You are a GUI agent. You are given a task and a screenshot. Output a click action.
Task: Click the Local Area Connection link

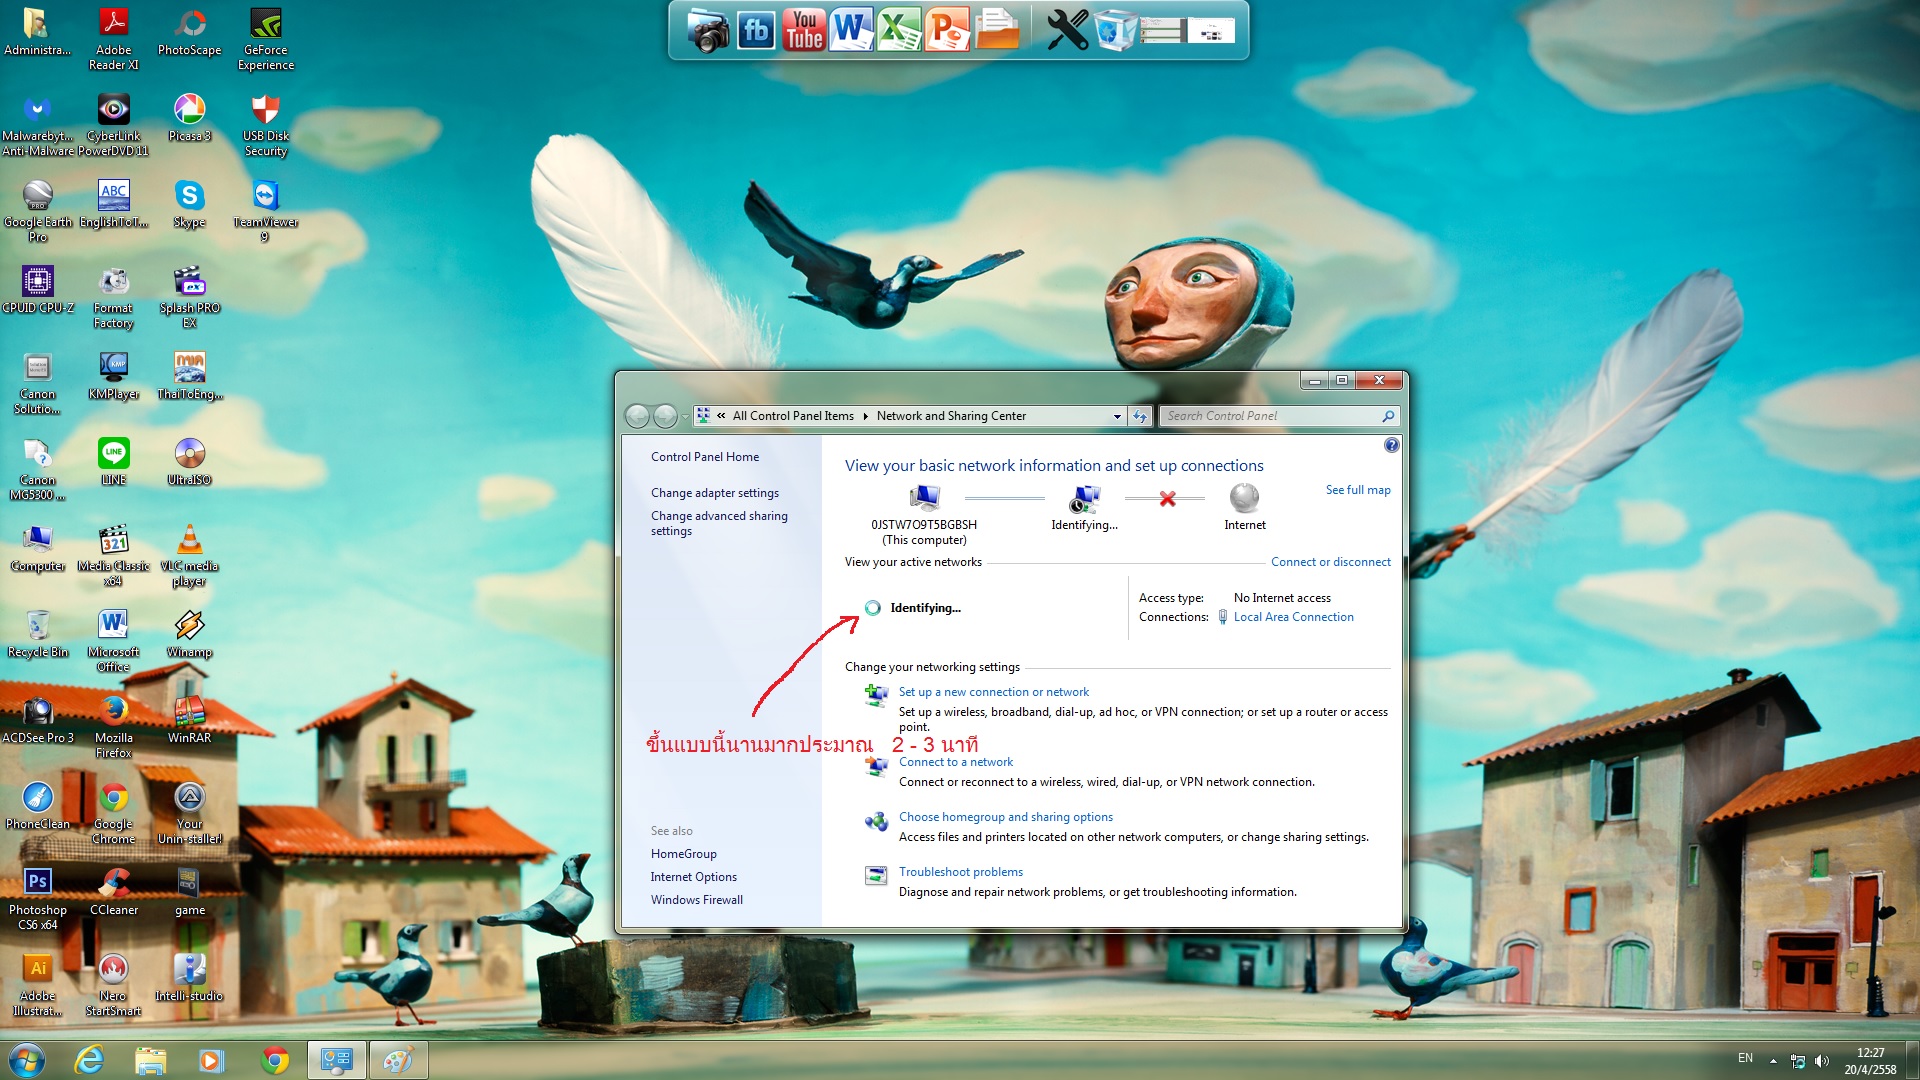coord(1293,617)
